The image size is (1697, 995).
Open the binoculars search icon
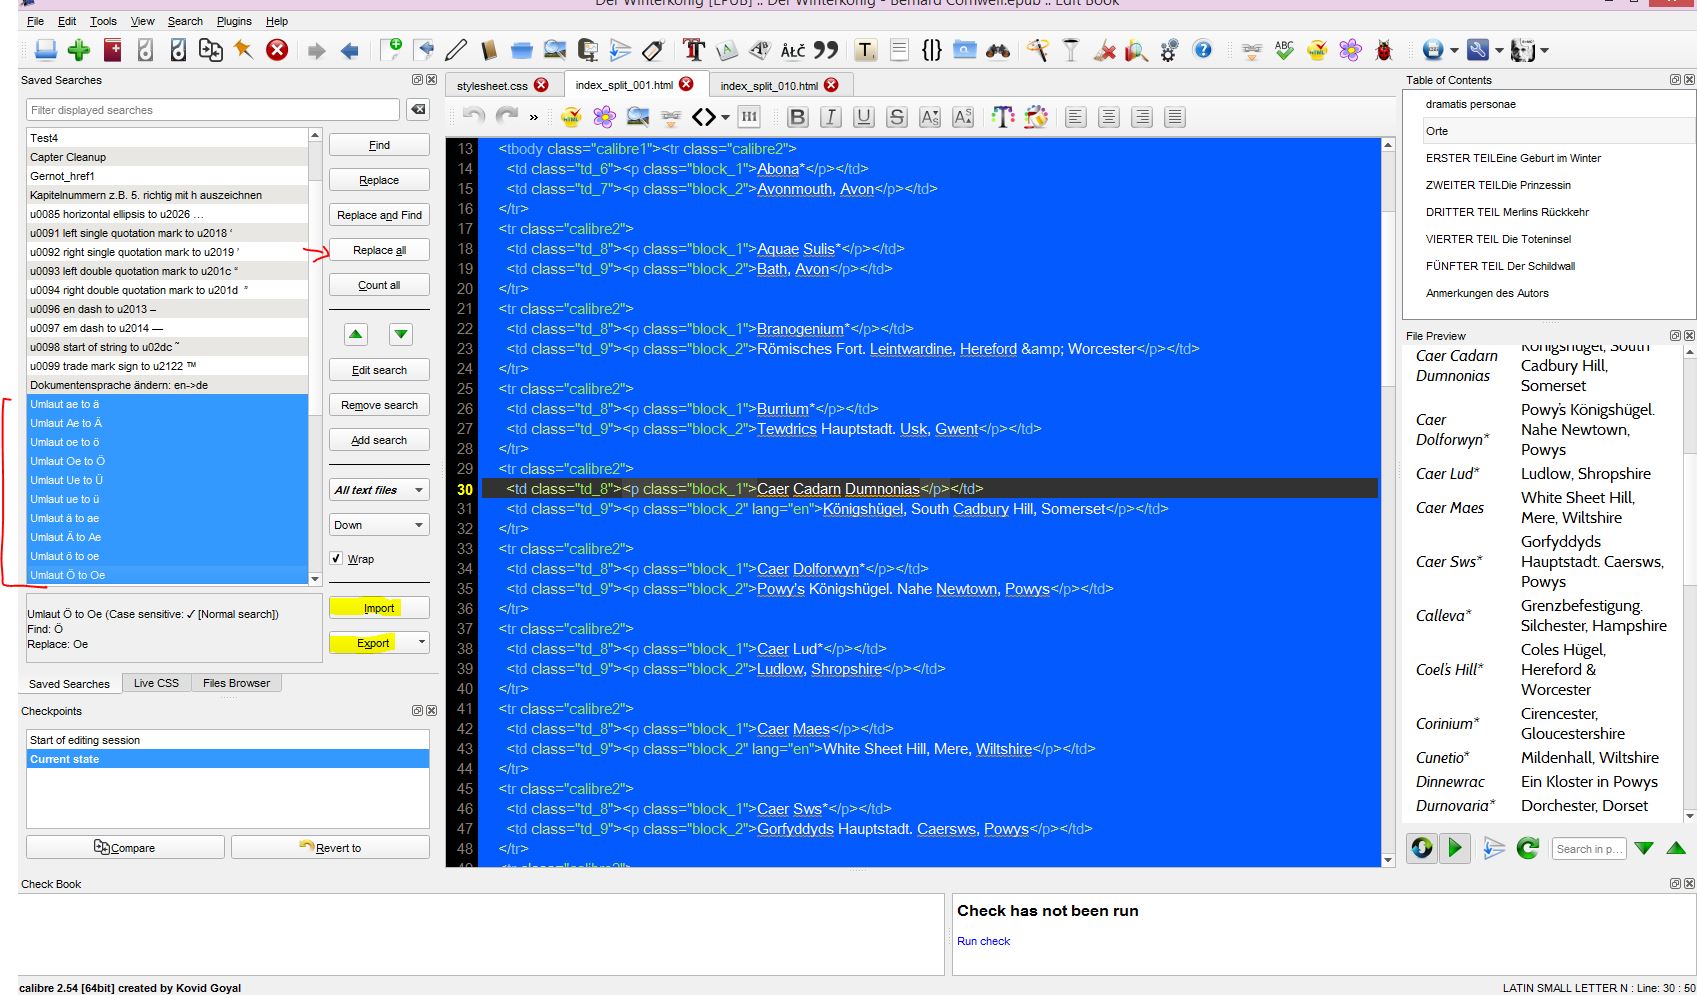pyautogui.click(x=997, y=50)
